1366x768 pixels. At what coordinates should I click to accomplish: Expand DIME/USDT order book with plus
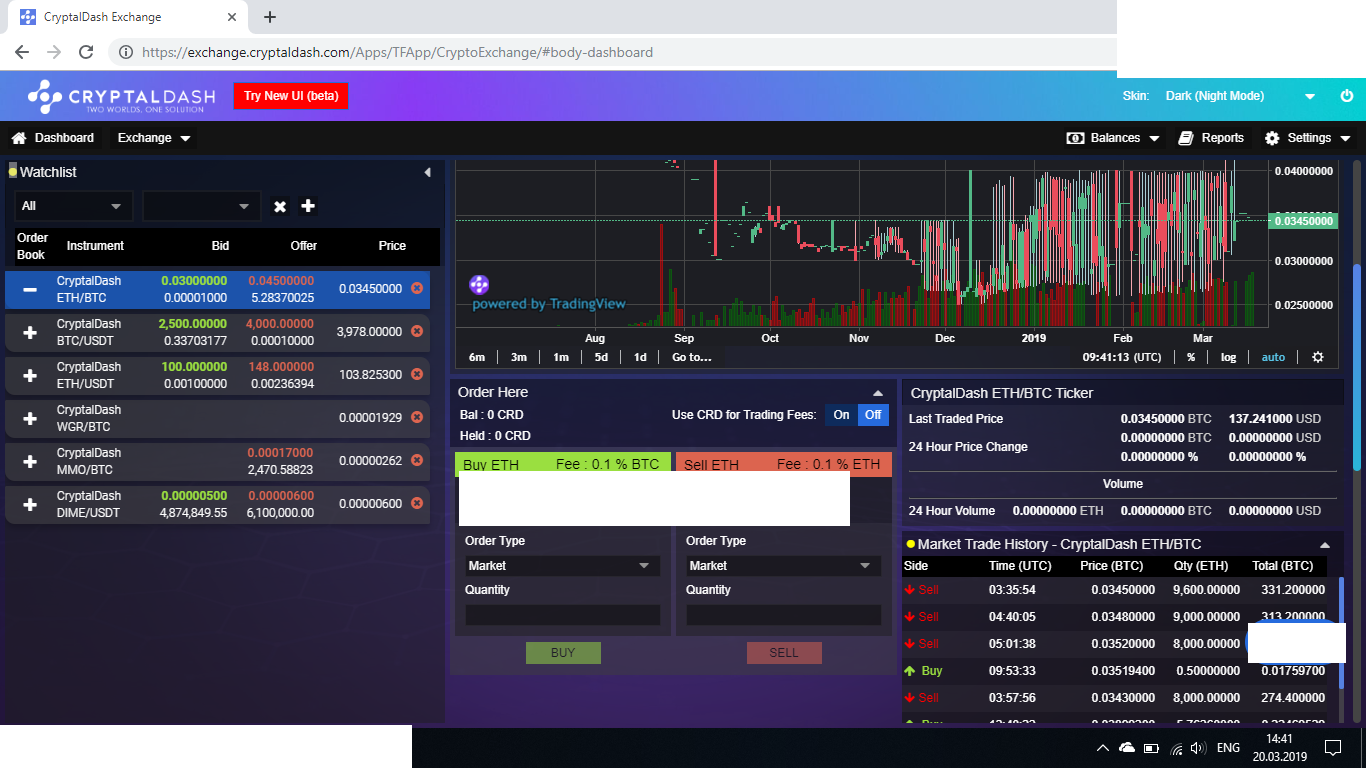30,504
